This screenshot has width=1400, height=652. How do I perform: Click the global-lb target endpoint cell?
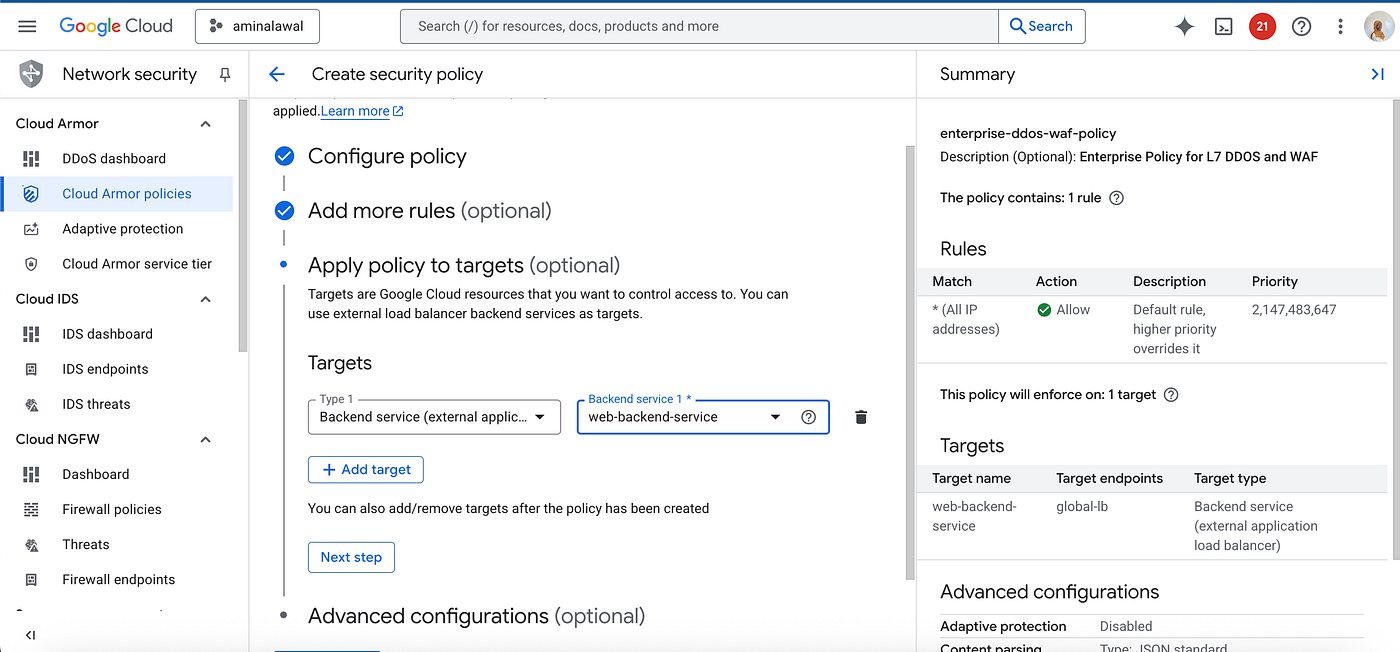tap(1082, 507)
